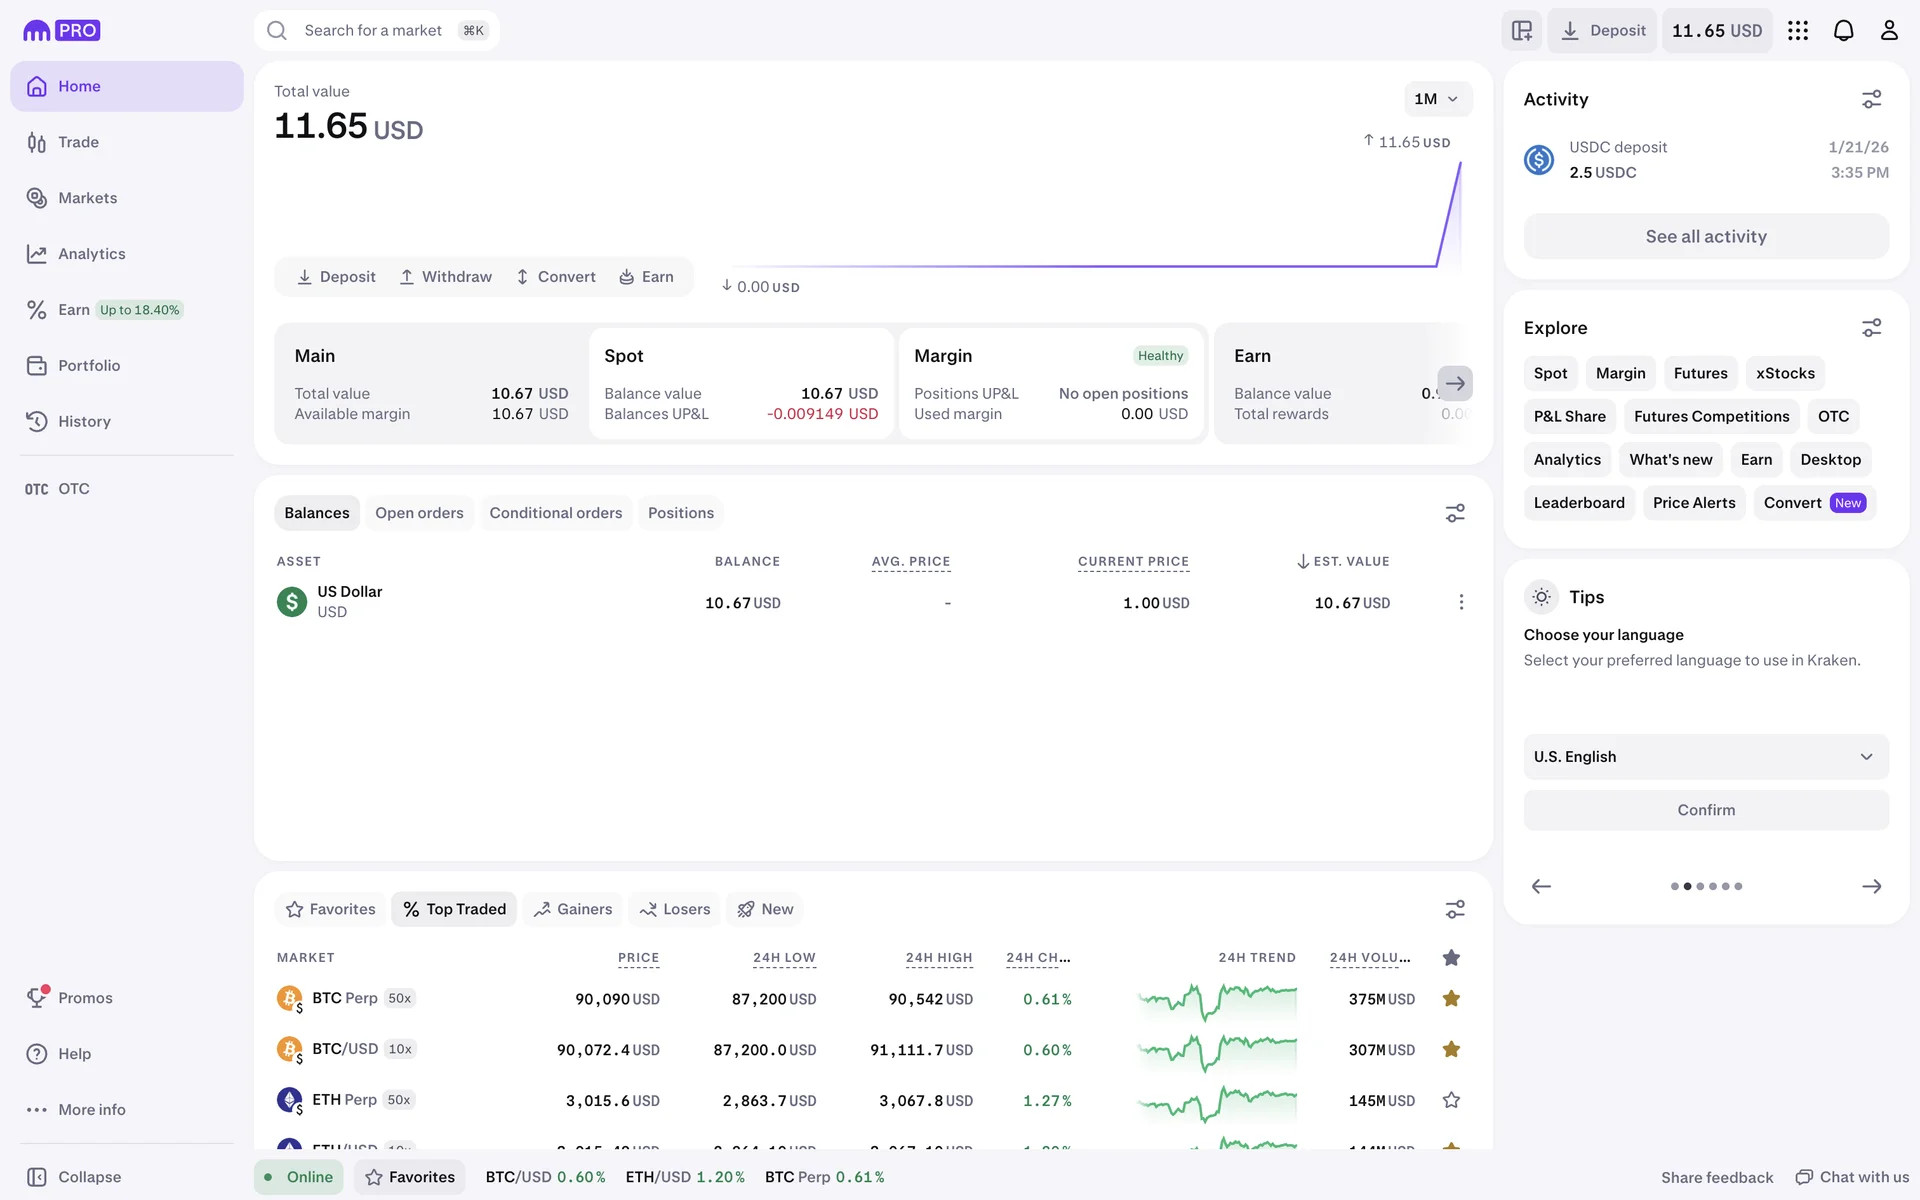Remove BTC/USD from favorites via star
Screen dimensions: 1920x1200
tap(1451, 1049)
